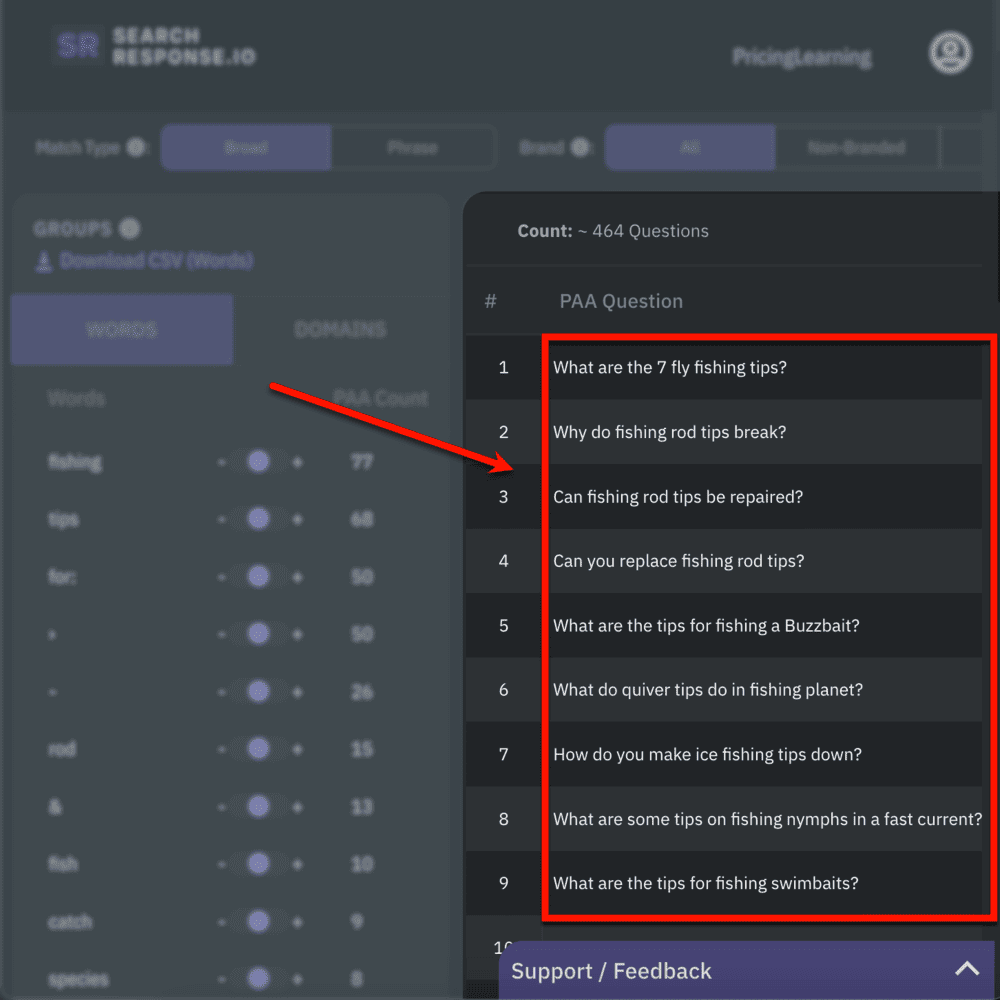Select the question 'What are the 7 fly fishing tips?'
The image size is (1000, 1000).
(669, 367)
